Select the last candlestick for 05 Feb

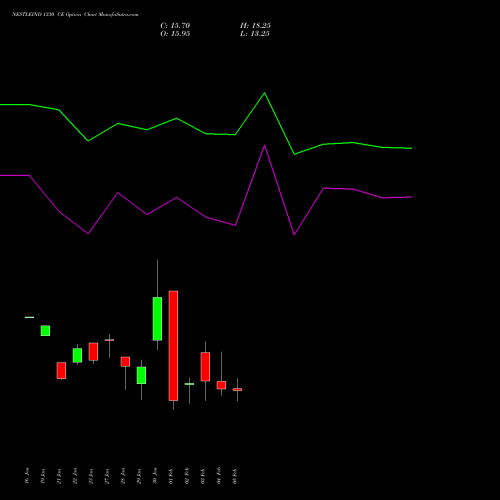coord(237,389)
